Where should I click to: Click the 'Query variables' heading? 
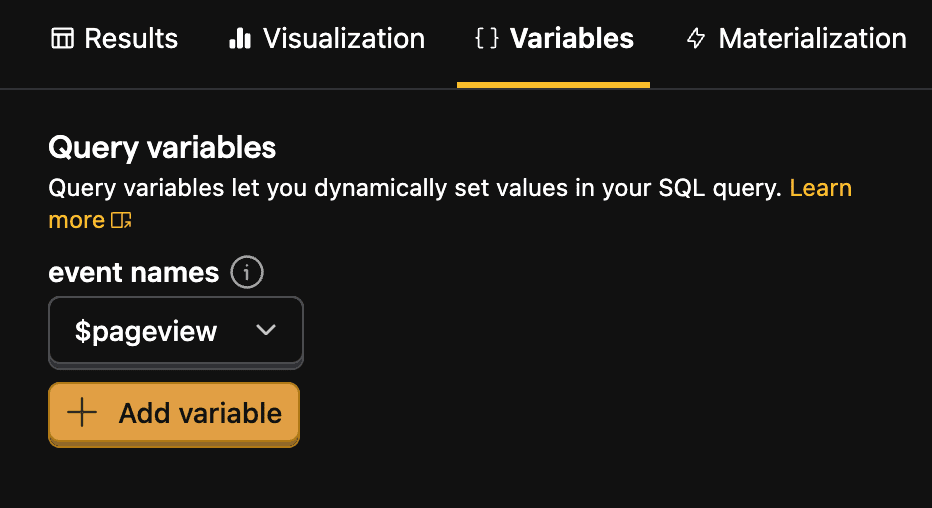point(162,148)
